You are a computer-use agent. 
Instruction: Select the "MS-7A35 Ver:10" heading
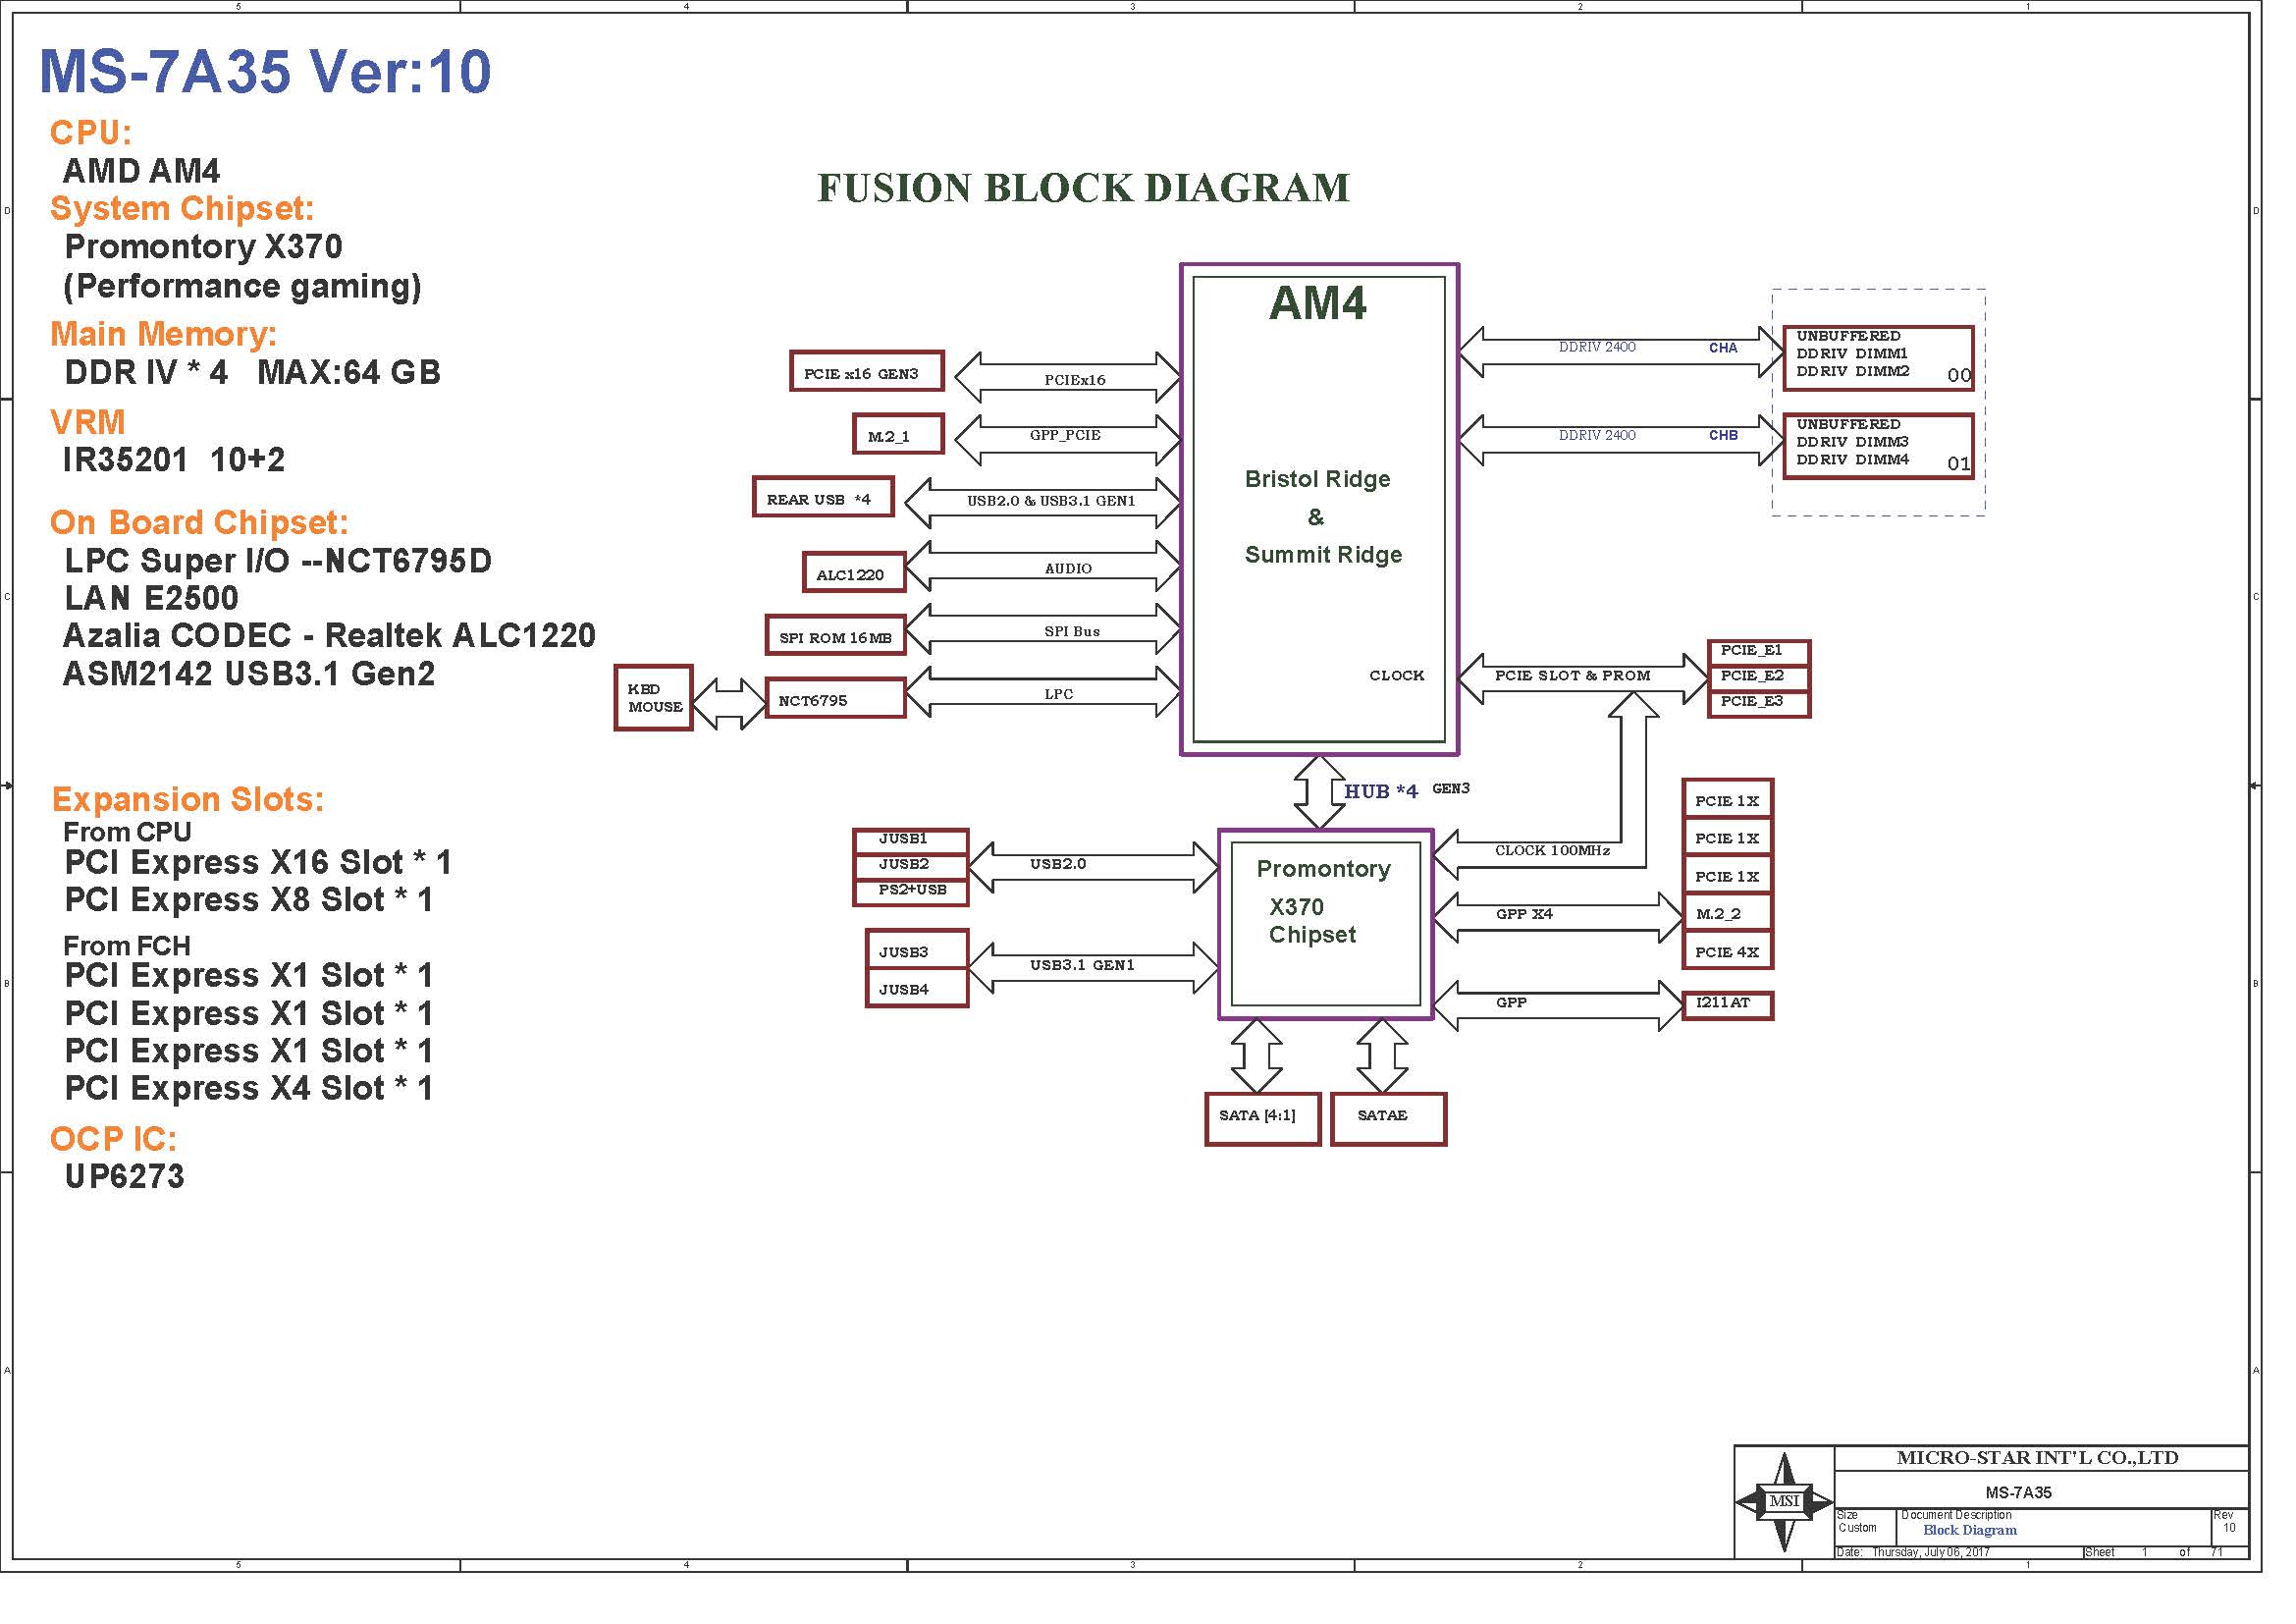point(265,72)
